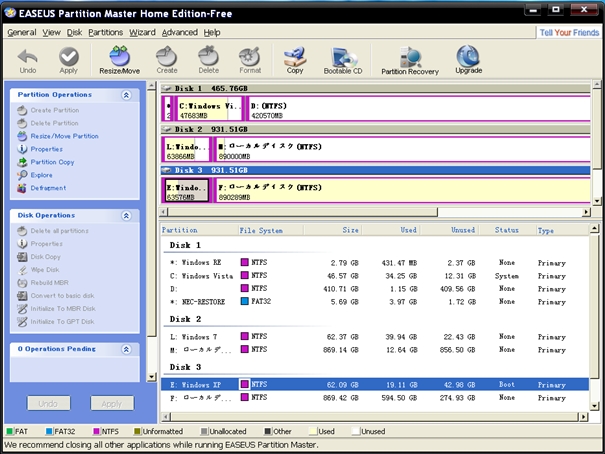
Task: Click Rebuild MBR in Disk Operations
Action: (x=49, y=282)
